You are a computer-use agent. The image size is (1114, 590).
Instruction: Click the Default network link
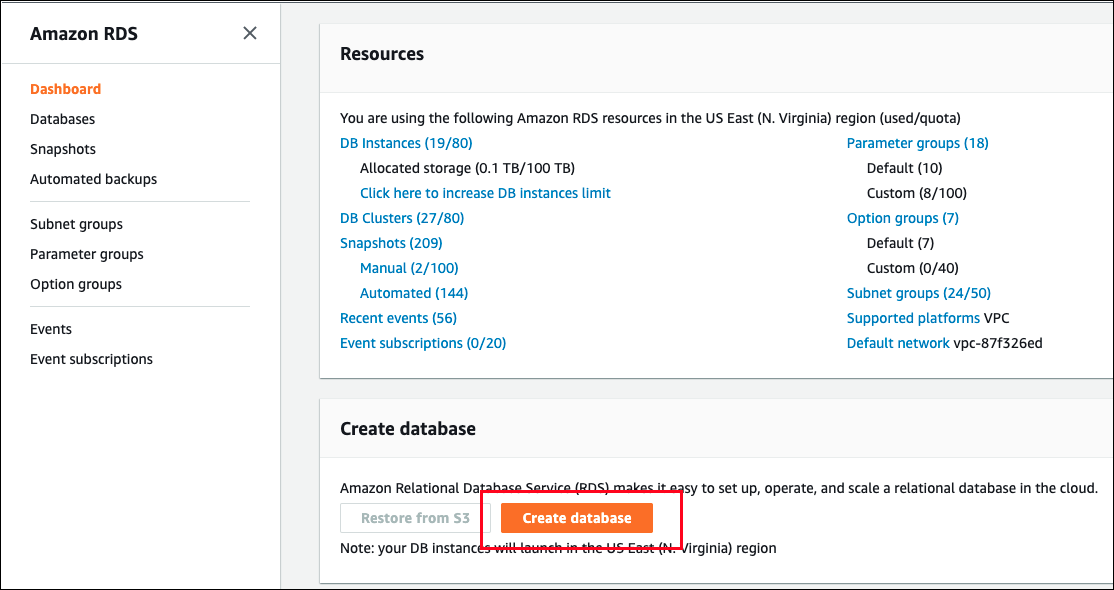tap(898, 343)
